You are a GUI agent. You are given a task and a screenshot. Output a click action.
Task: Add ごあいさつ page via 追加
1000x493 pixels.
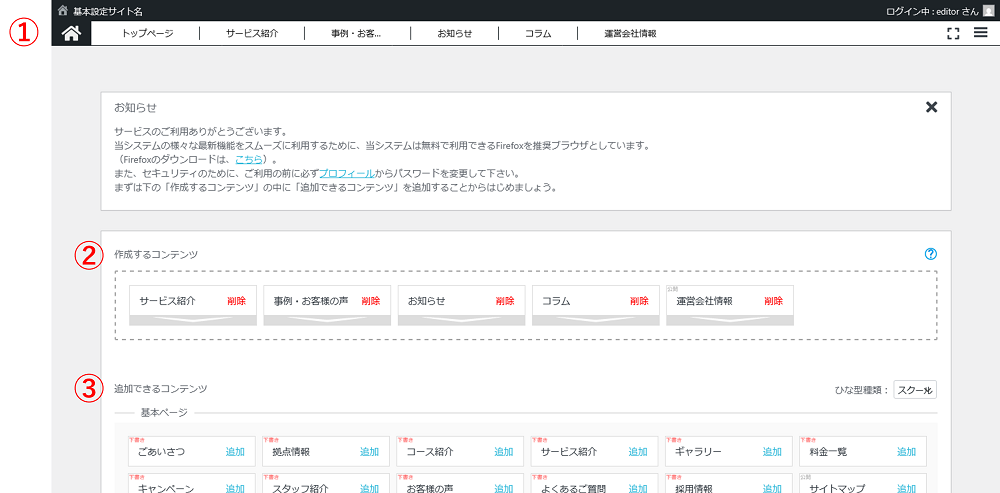[235, 452]
